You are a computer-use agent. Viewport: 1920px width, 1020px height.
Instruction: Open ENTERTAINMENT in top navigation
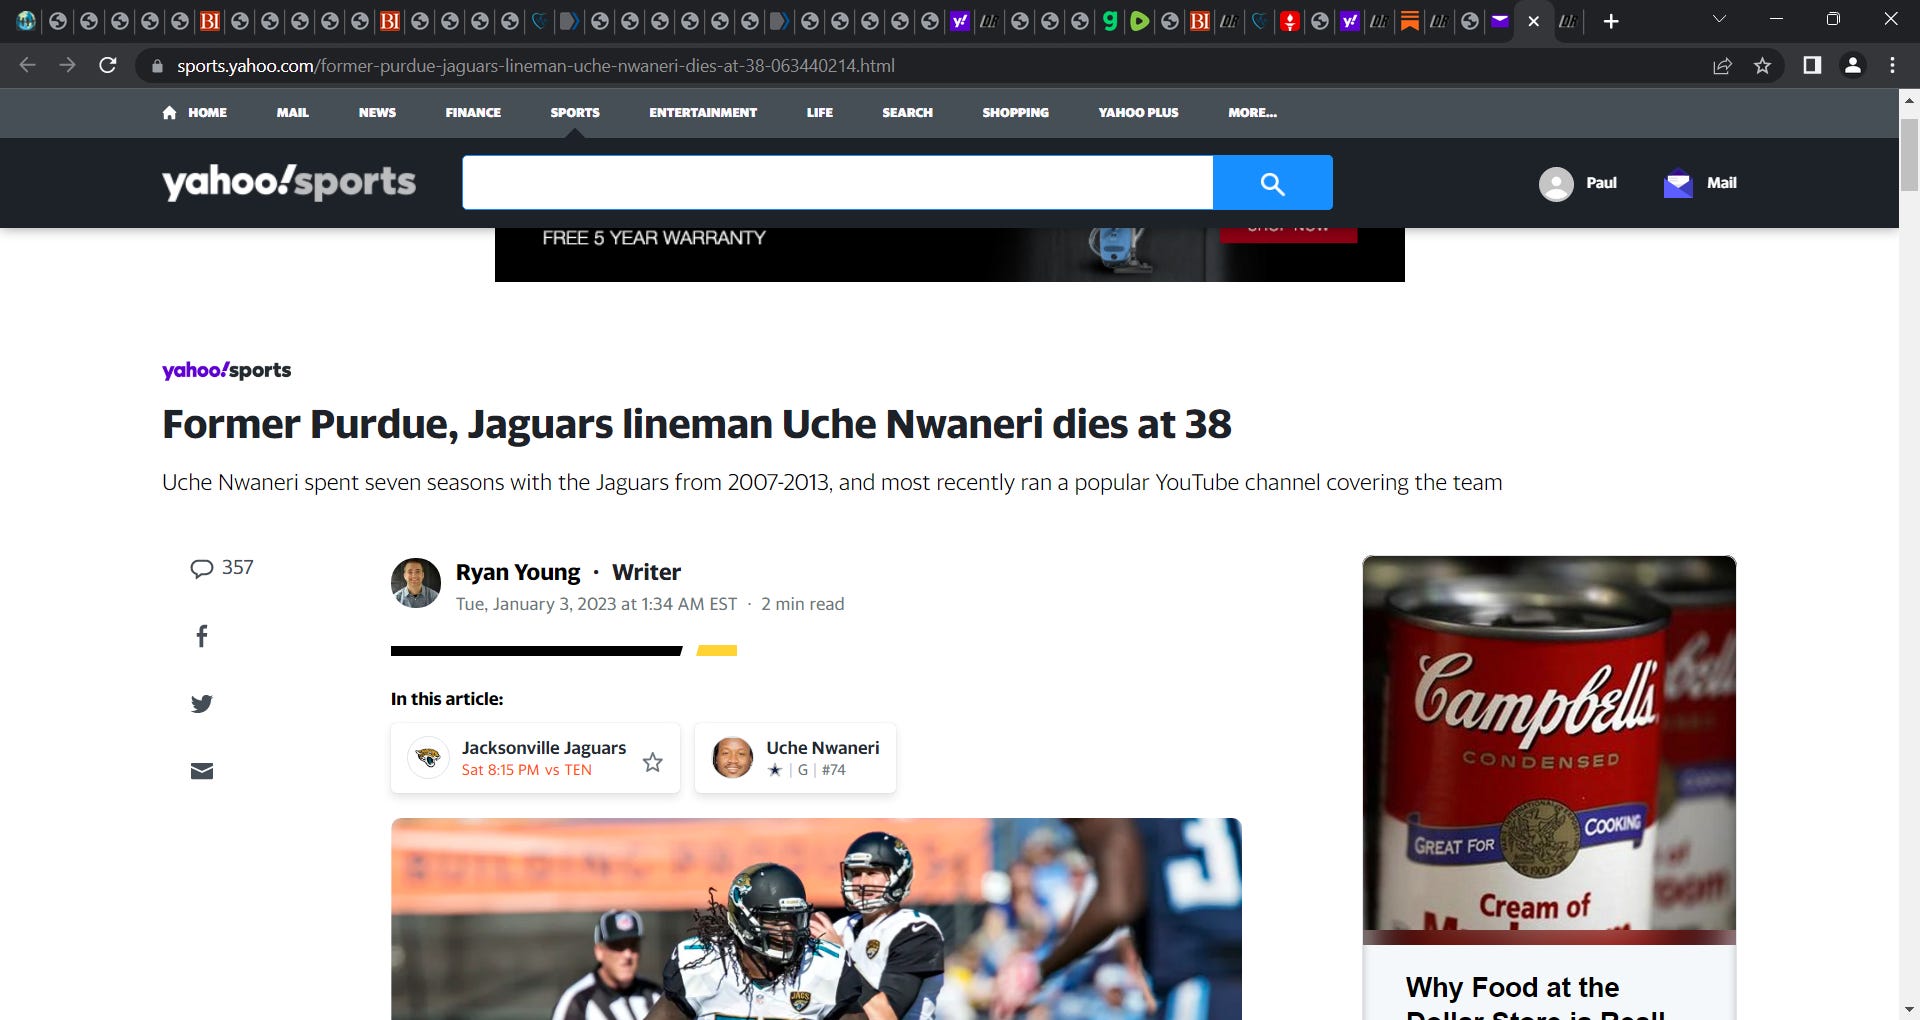[x=703, y=113]
